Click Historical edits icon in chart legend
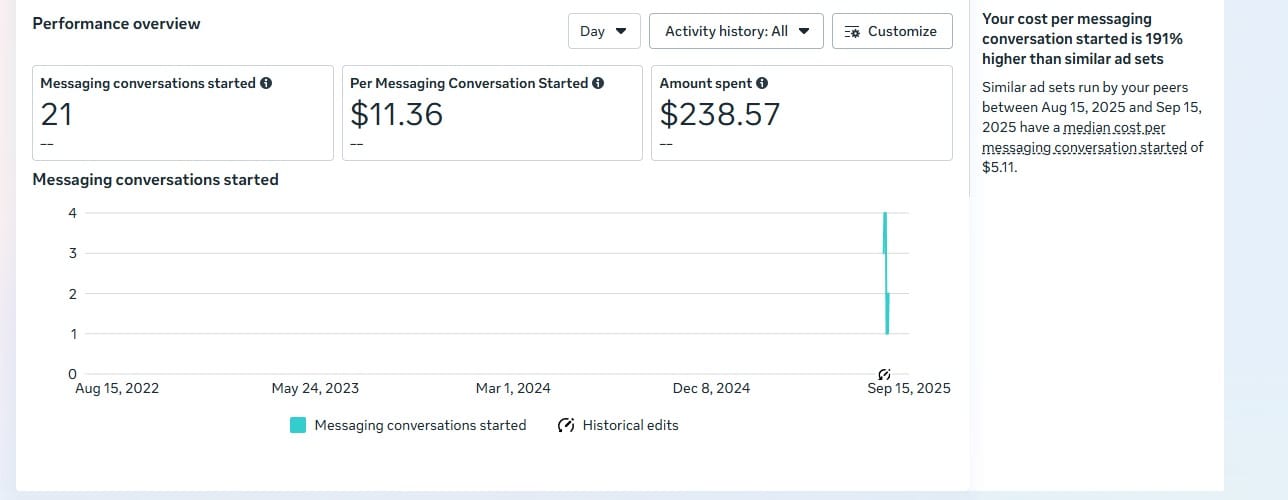The height and width of the screenshot is (500, 1288). pyautogui.click(x=566, y=425)
